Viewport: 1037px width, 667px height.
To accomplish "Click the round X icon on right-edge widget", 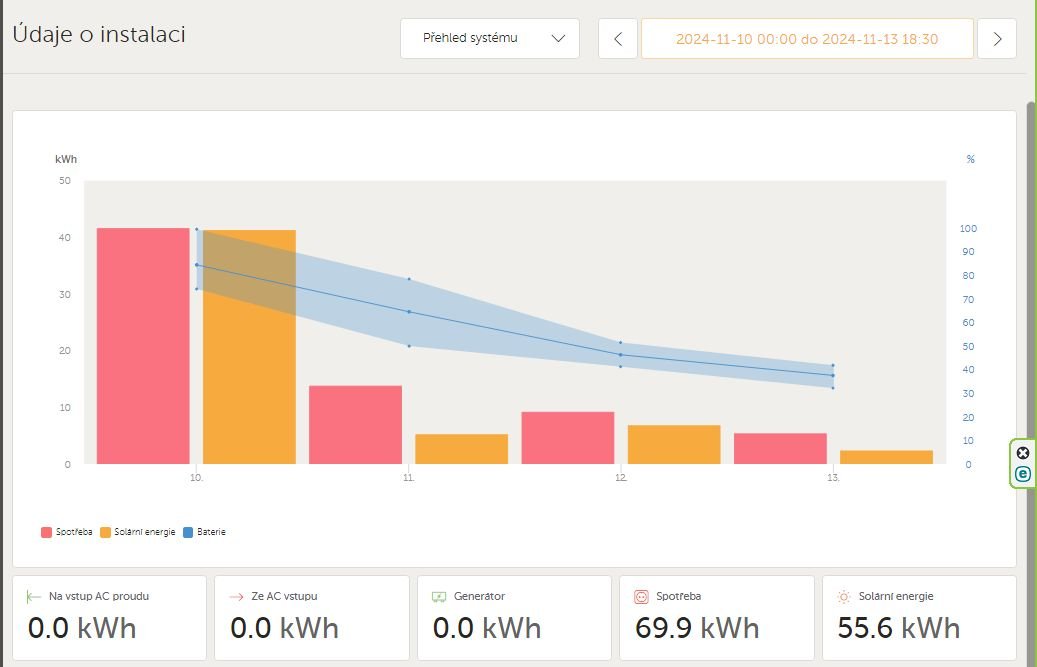I will 1023,453.
